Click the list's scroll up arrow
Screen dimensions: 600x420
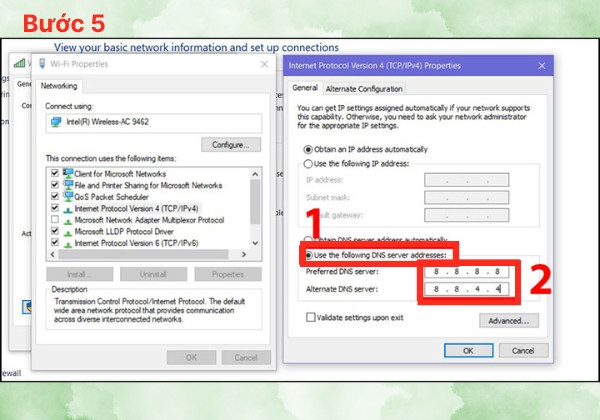pyautogui.click(x=255, y=174)
